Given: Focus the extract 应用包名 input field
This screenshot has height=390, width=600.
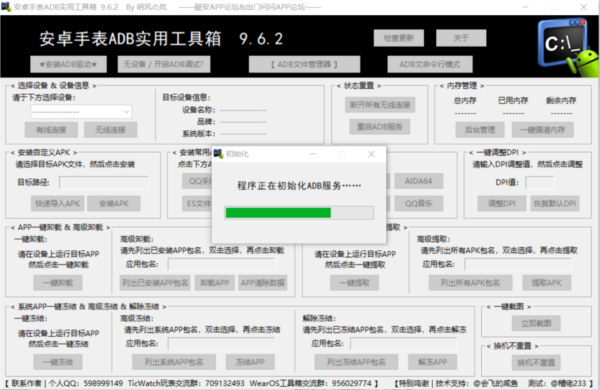Looking at the screenshot, I should [x=518, y=264].
